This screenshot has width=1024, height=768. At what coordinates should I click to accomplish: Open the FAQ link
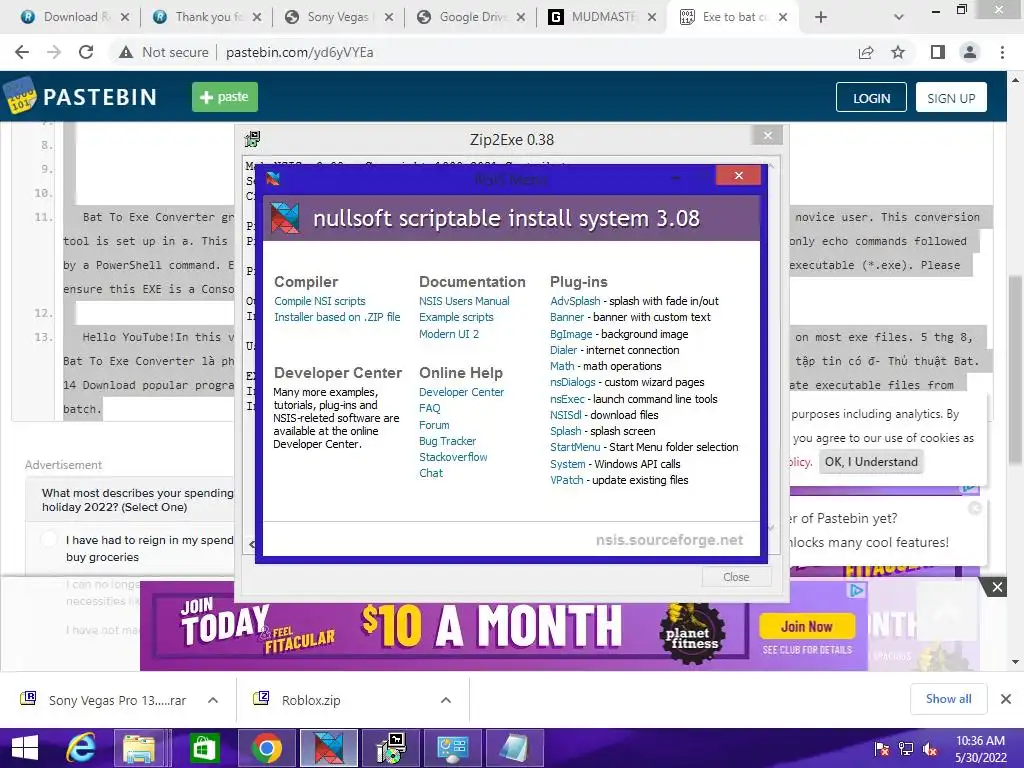coord(429,408)
